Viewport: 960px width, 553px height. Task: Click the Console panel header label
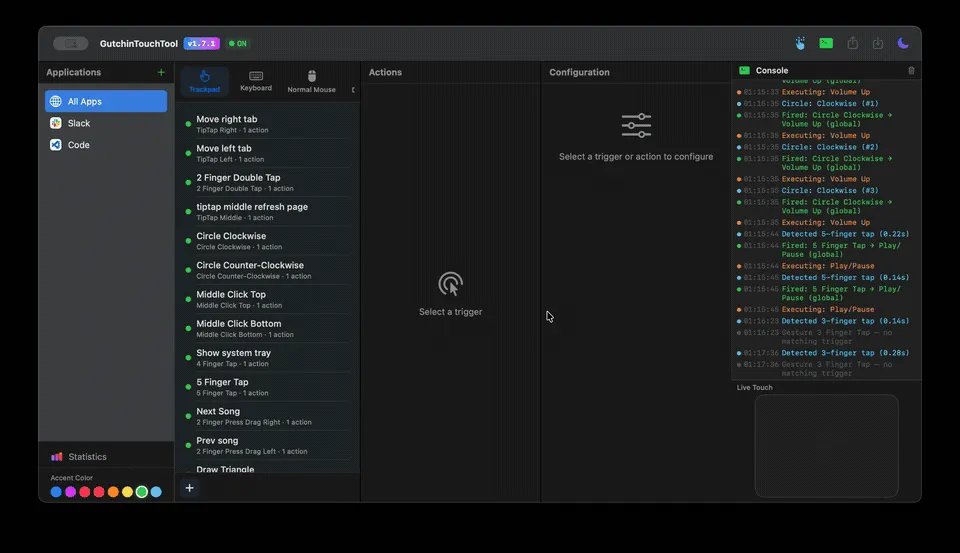pos(771,70)
